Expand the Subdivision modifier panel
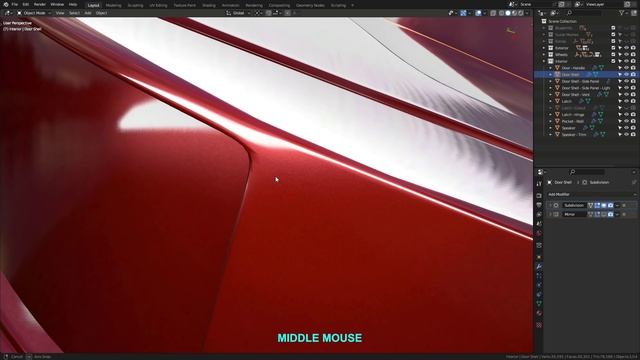 [550, 205]
